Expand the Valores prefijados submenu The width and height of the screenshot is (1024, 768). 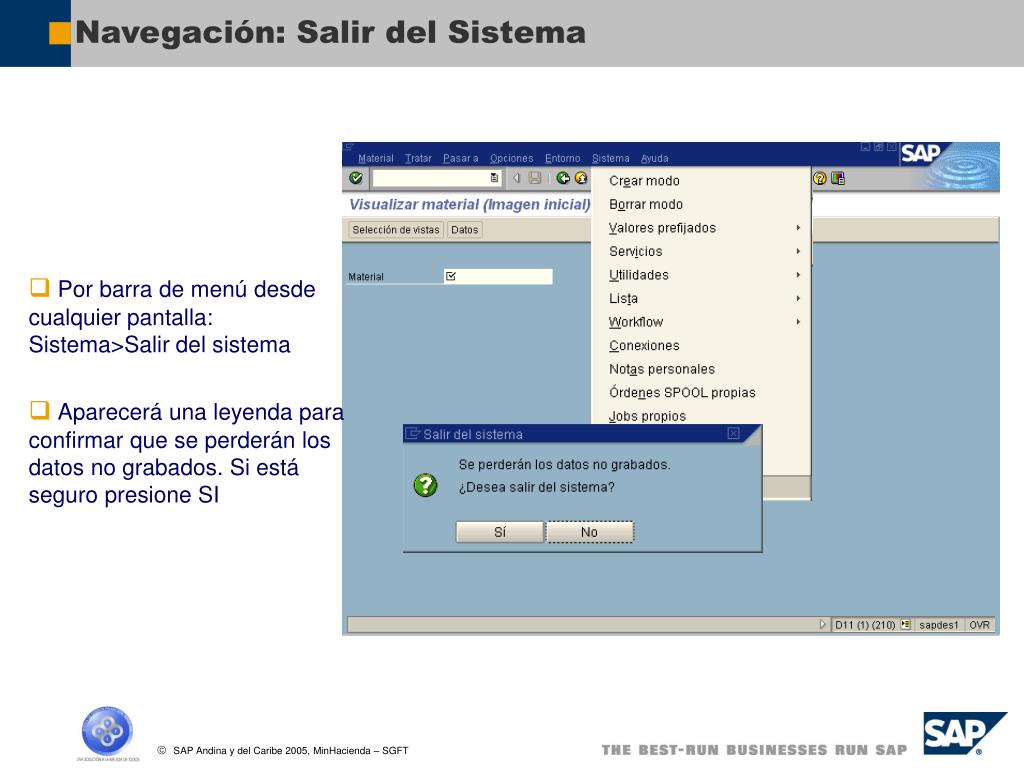(701, 228)
